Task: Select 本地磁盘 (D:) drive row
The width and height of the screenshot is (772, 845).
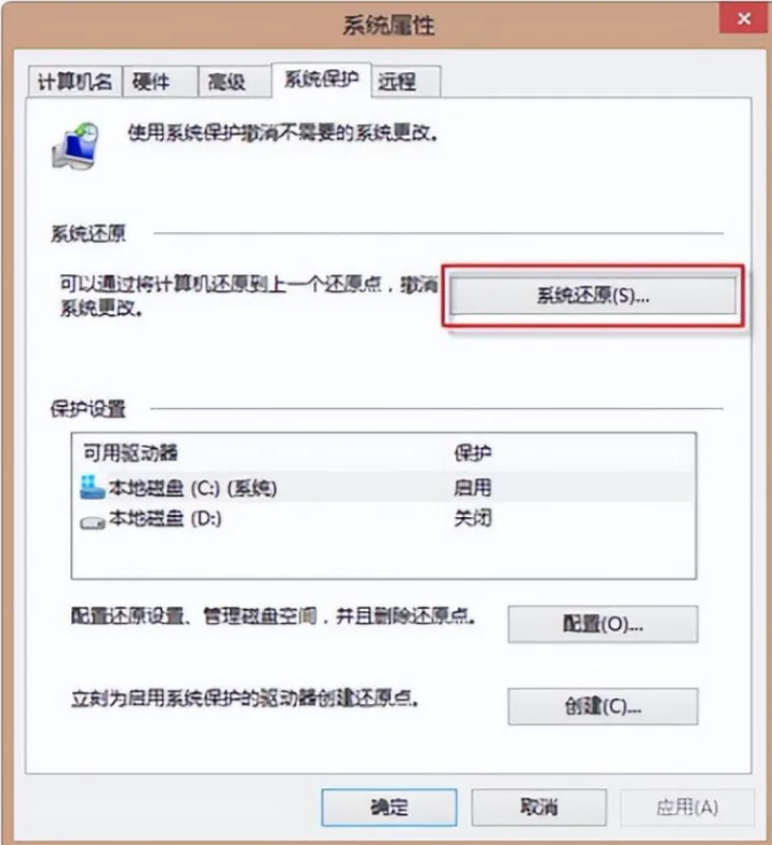Action: pos(384,518)
